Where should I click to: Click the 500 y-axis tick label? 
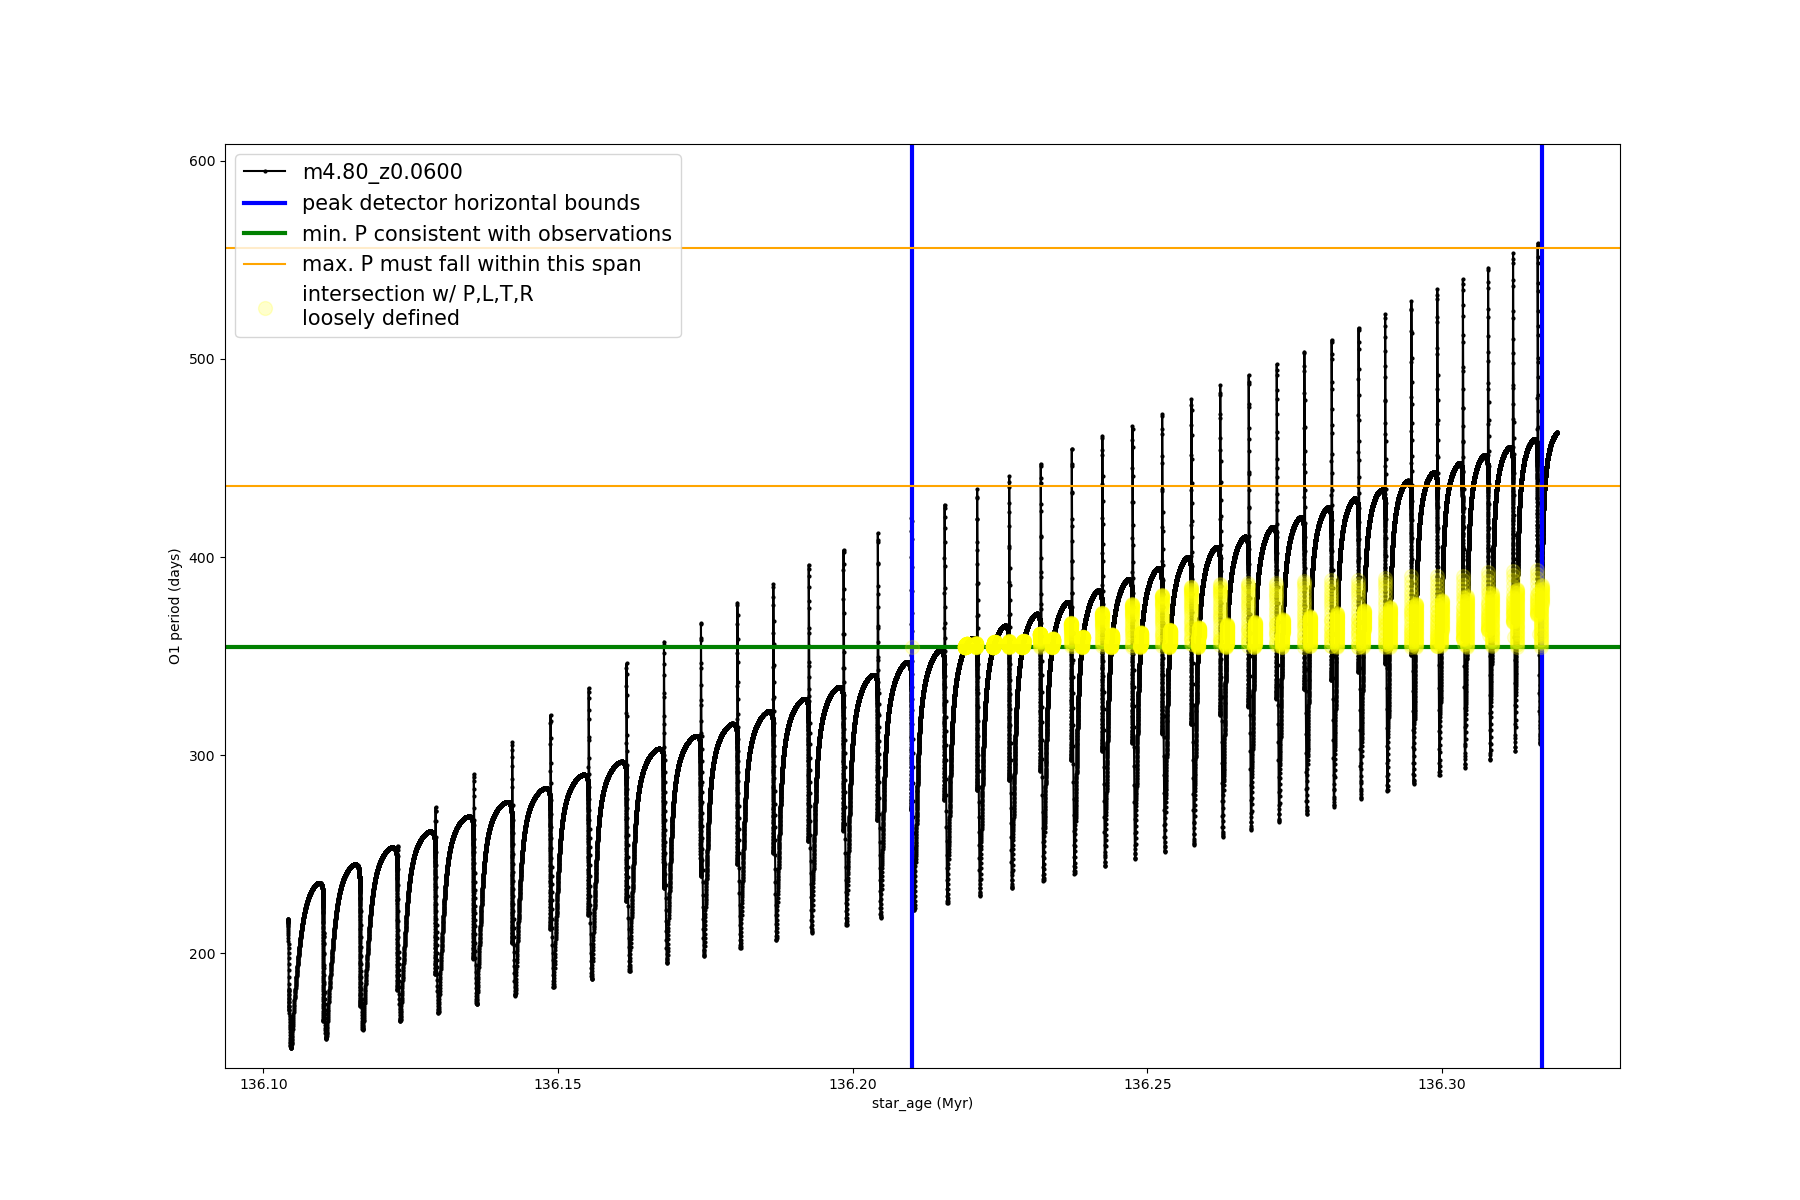(x=203, y=359)
